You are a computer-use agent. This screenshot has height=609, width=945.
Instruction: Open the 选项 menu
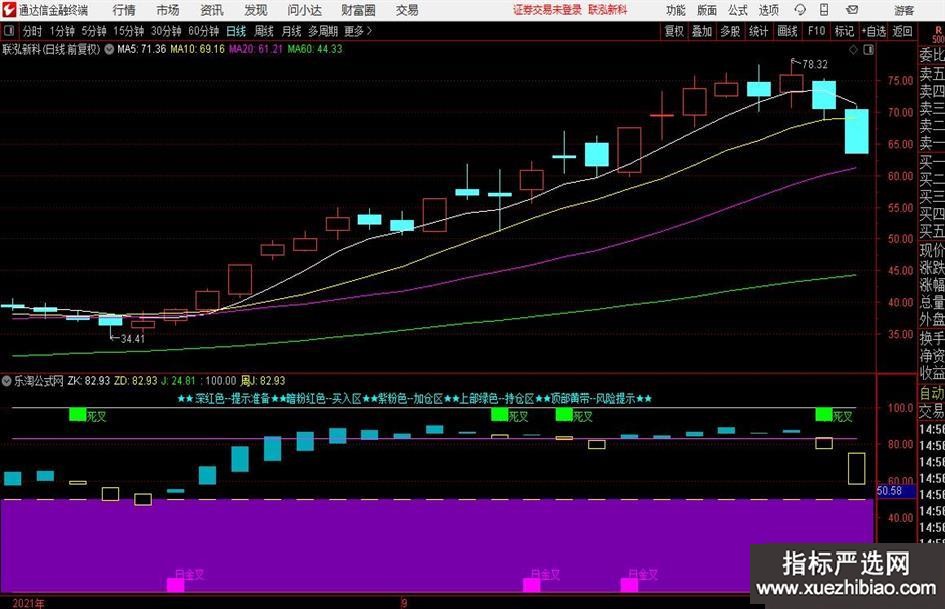tap(768, 10)
